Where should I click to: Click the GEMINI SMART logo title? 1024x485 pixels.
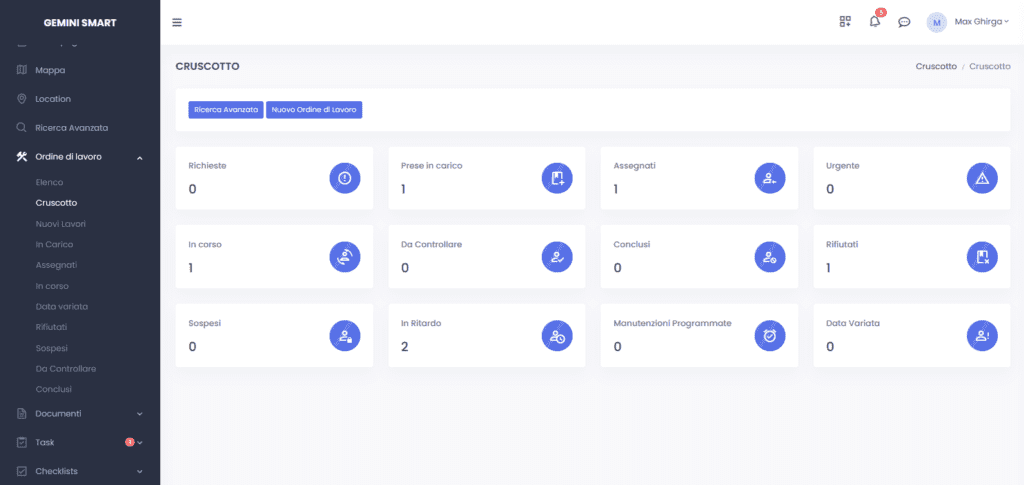click(x=80, y=23)
